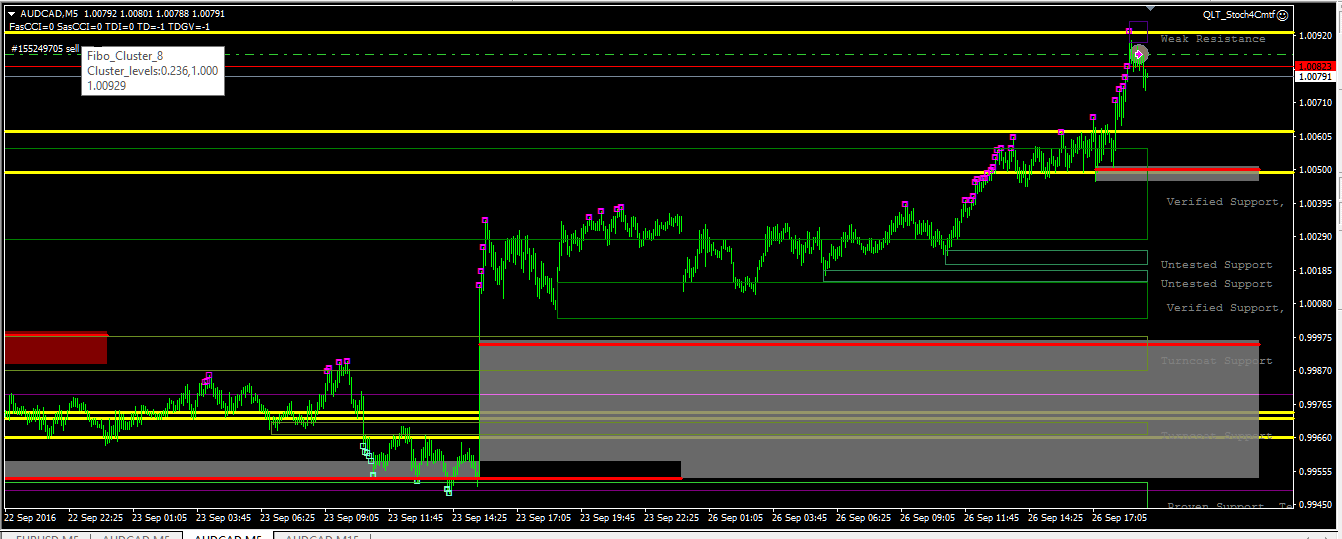Image resolution: width=1342 pixels, height=539 pixels.
Task: Click the Fibo_Cluster_8 tooltip box
Action: click(x=152, y=70)
